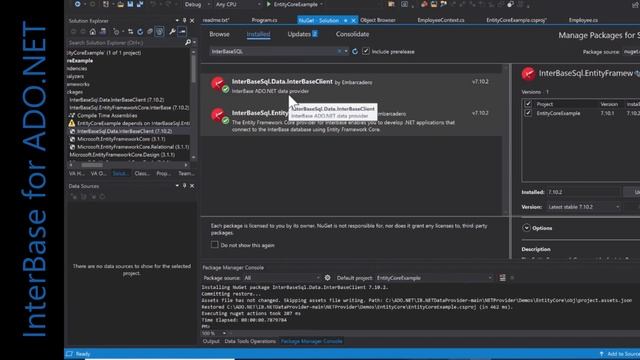The width and height of the screenshot is (640, 360).
Task: Open the Version Latest stable dropdown
Action: click(x=583, y=207)
